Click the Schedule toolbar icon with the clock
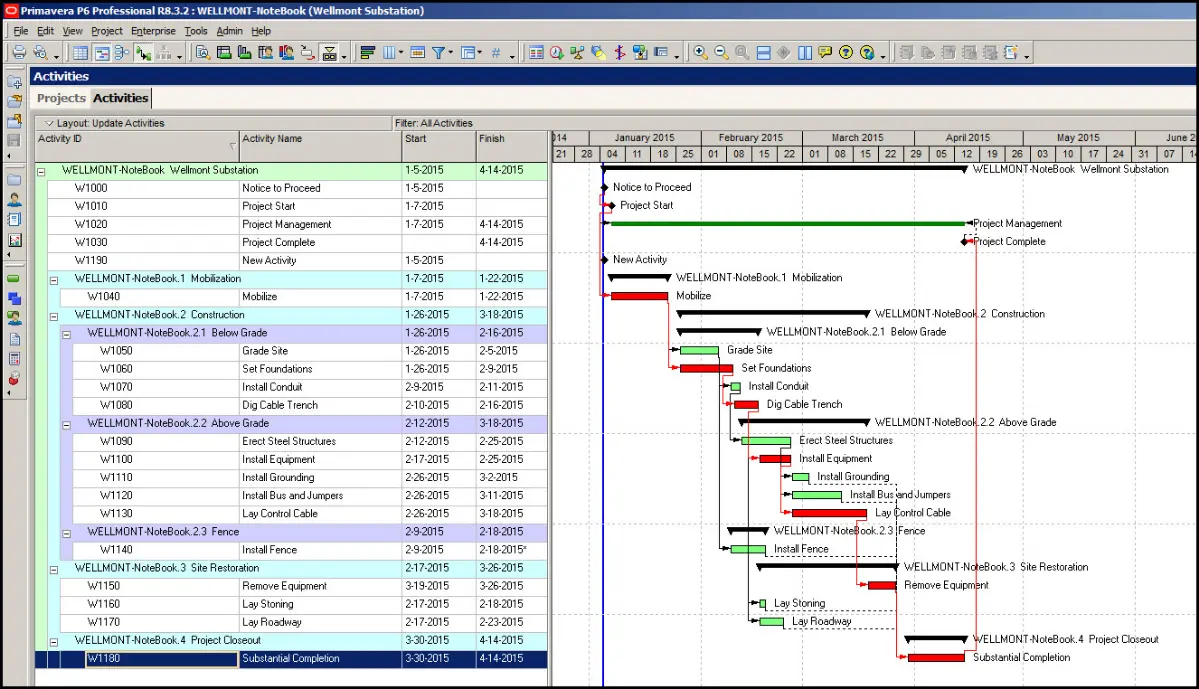The width and height of the screenshot is (1199, 689). click(x=557, y=53)
